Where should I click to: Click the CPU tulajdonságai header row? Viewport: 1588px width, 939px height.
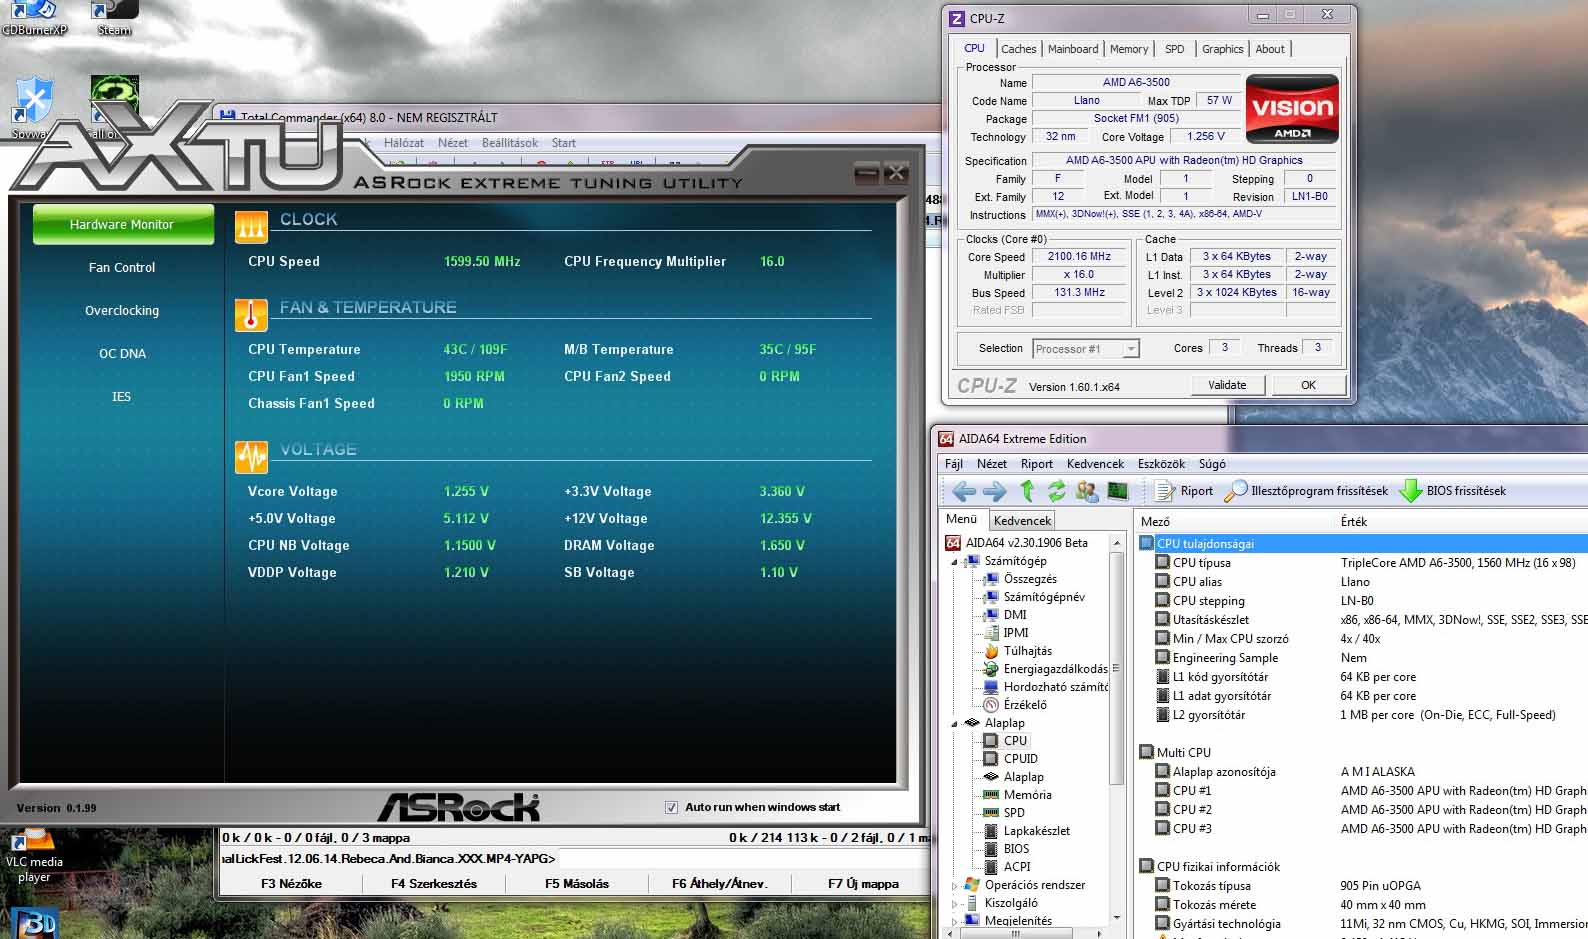(x=1363, y=544)
